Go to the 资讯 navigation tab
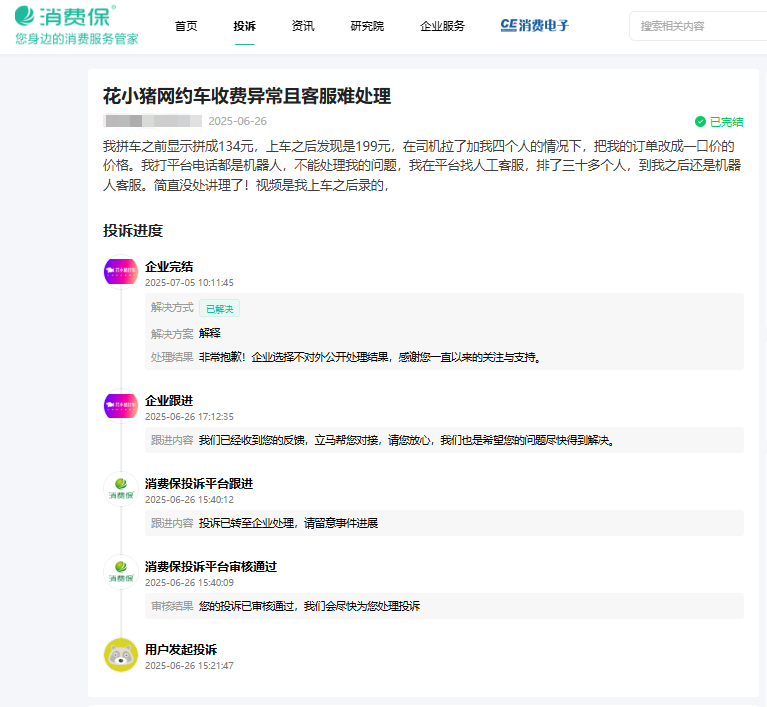 click(x=303, y=26)
